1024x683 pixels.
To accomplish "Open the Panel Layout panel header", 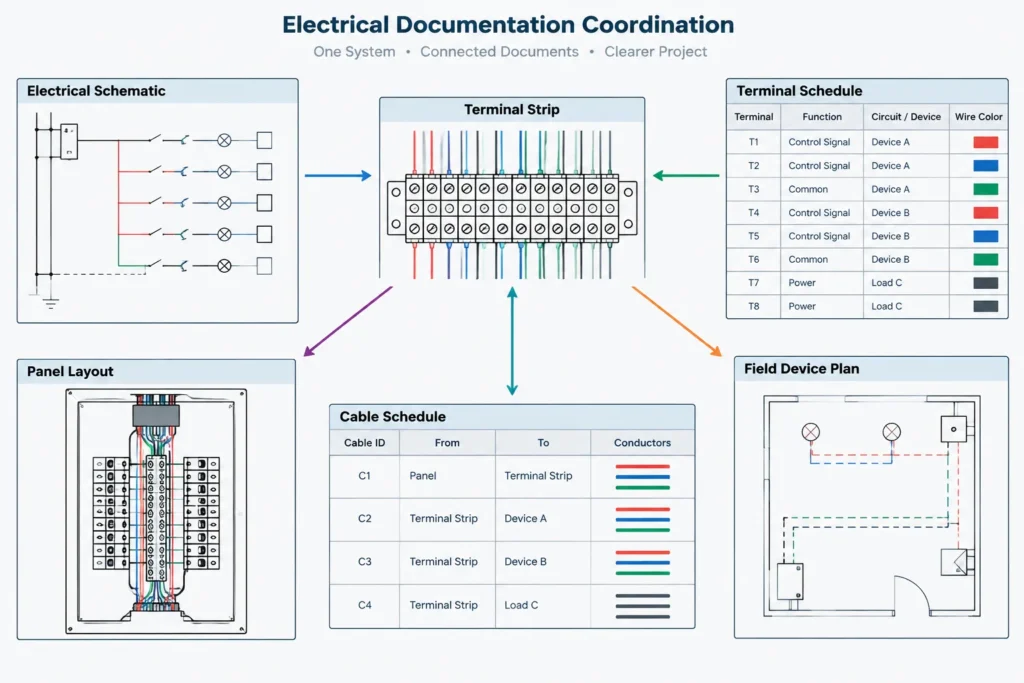I will click(156, 372).
